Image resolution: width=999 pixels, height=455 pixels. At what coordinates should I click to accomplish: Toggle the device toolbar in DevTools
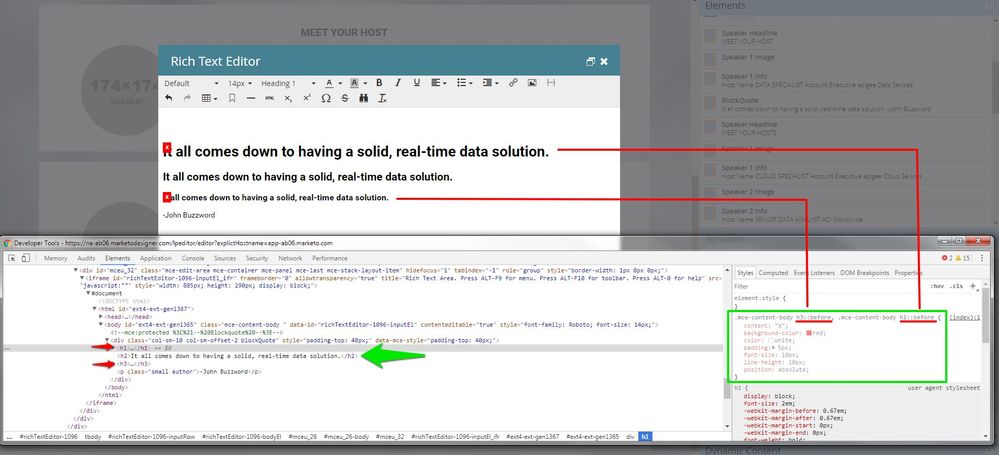25,258
